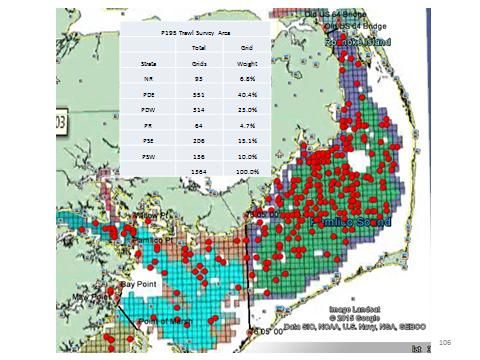Select the 40.4% grid weight cell
Viewport: 480px width, 360px height.
(x=247, y=95)
